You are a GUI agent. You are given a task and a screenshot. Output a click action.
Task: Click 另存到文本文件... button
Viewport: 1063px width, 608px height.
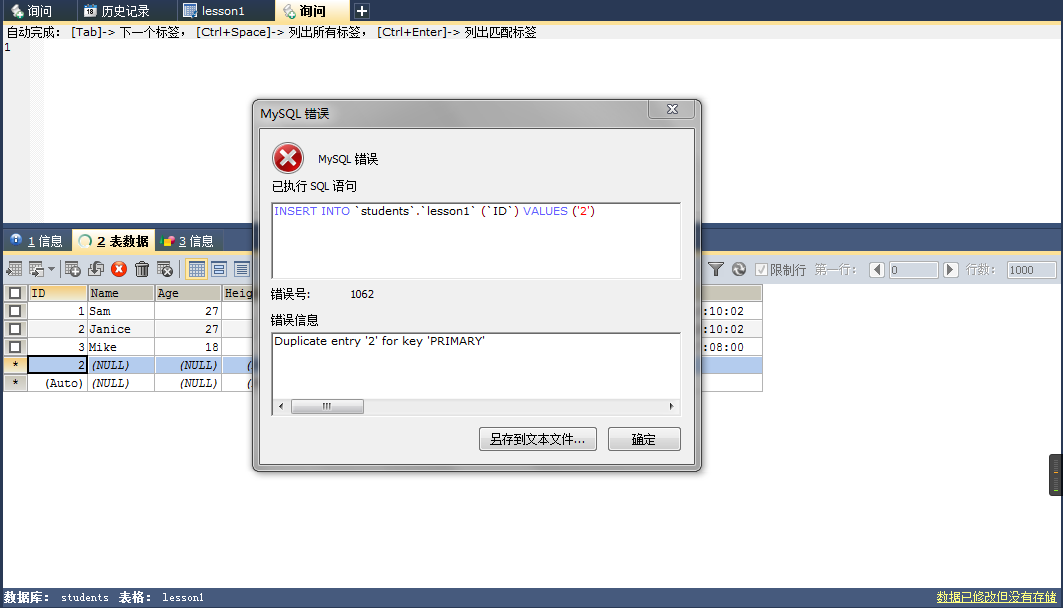pyautogui.click(x=538, y=439)
